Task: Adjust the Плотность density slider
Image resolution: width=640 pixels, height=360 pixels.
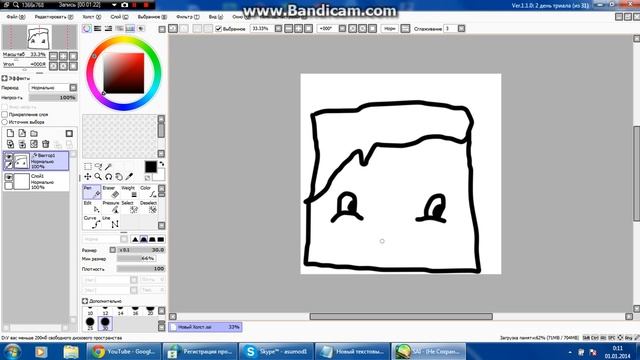Action: 141,269
